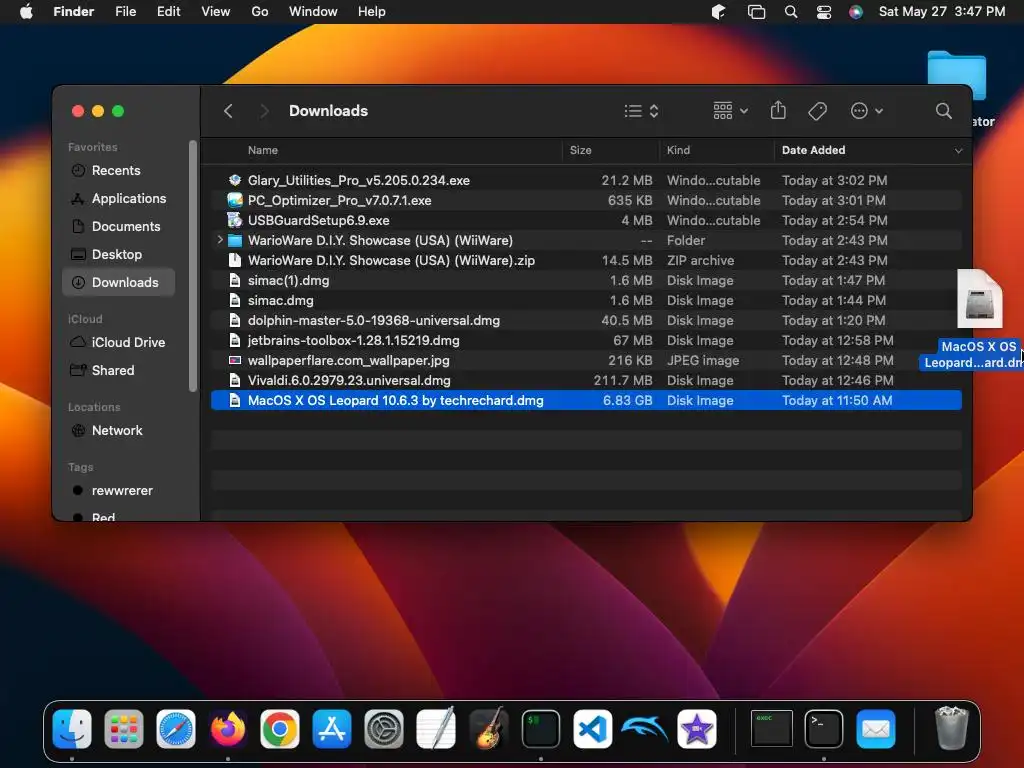The width and height of the screenshot is (1024, 768).
Task: Select Network under Locations
Action: (118, 430)
